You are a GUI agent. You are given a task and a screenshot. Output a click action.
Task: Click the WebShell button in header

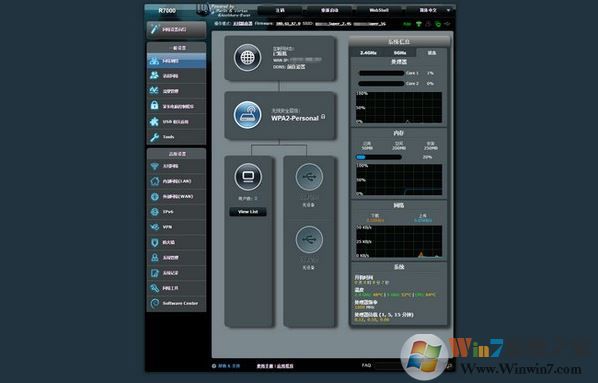(379, 10)
